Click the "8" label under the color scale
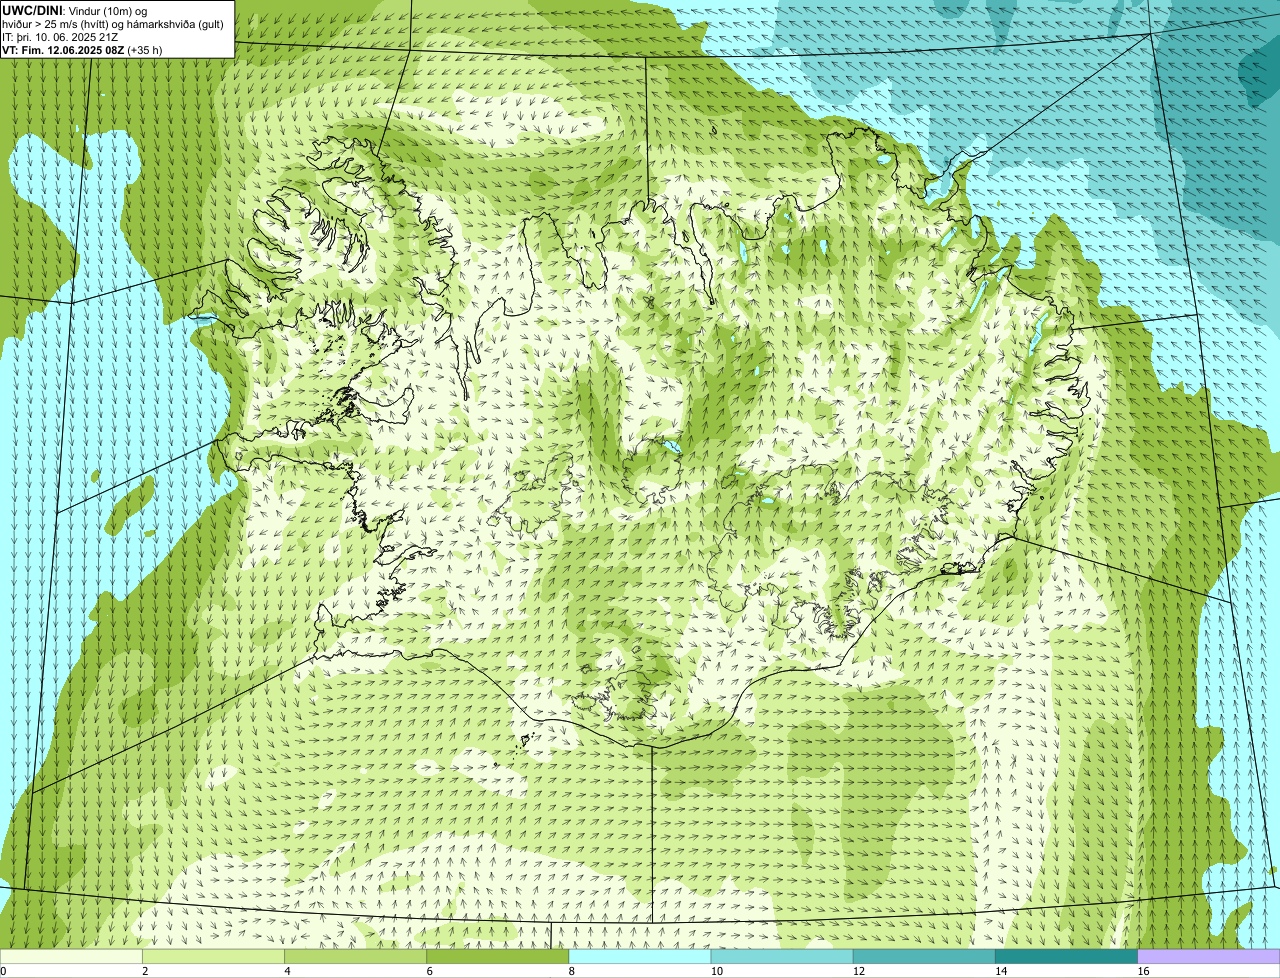The height and width of the screenshot is (978, 1280). click(571, 971)
